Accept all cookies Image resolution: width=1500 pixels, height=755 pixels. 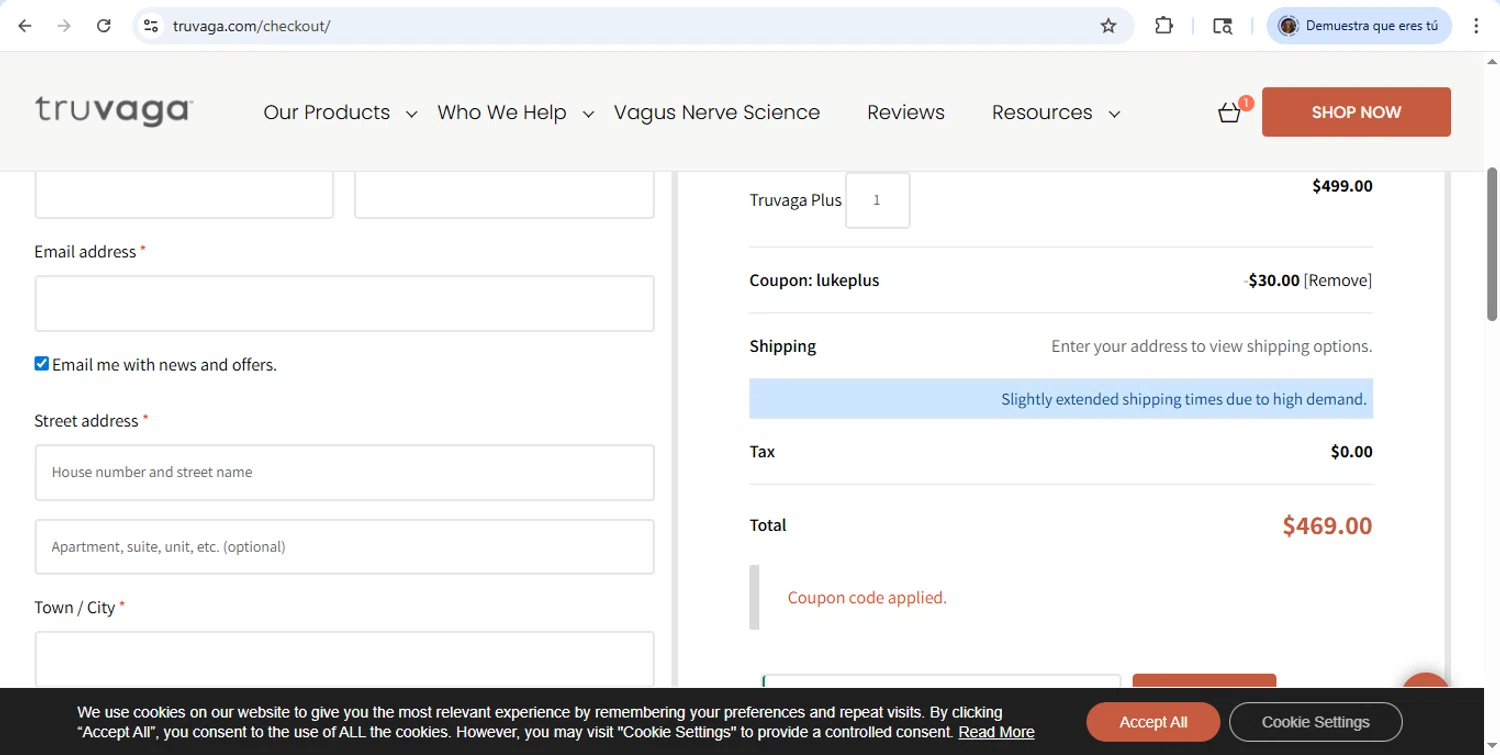1153,722
